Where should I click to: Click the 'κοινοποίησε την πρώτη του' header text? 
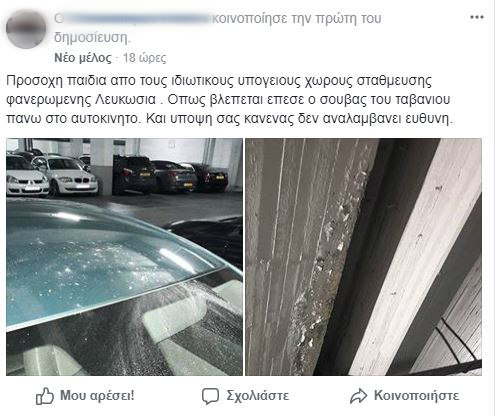[x=296, y=19]
